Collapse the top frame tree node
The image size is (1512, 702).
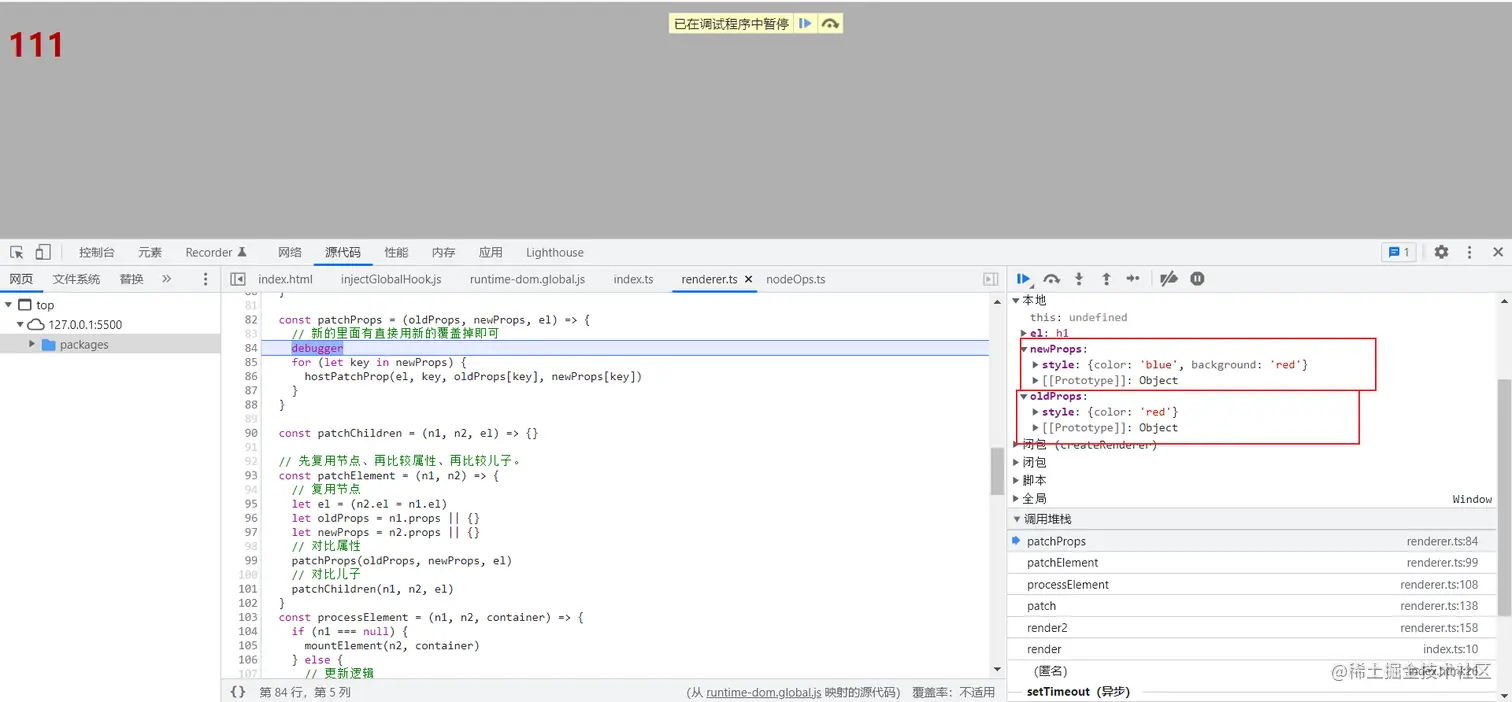[8, 305]
